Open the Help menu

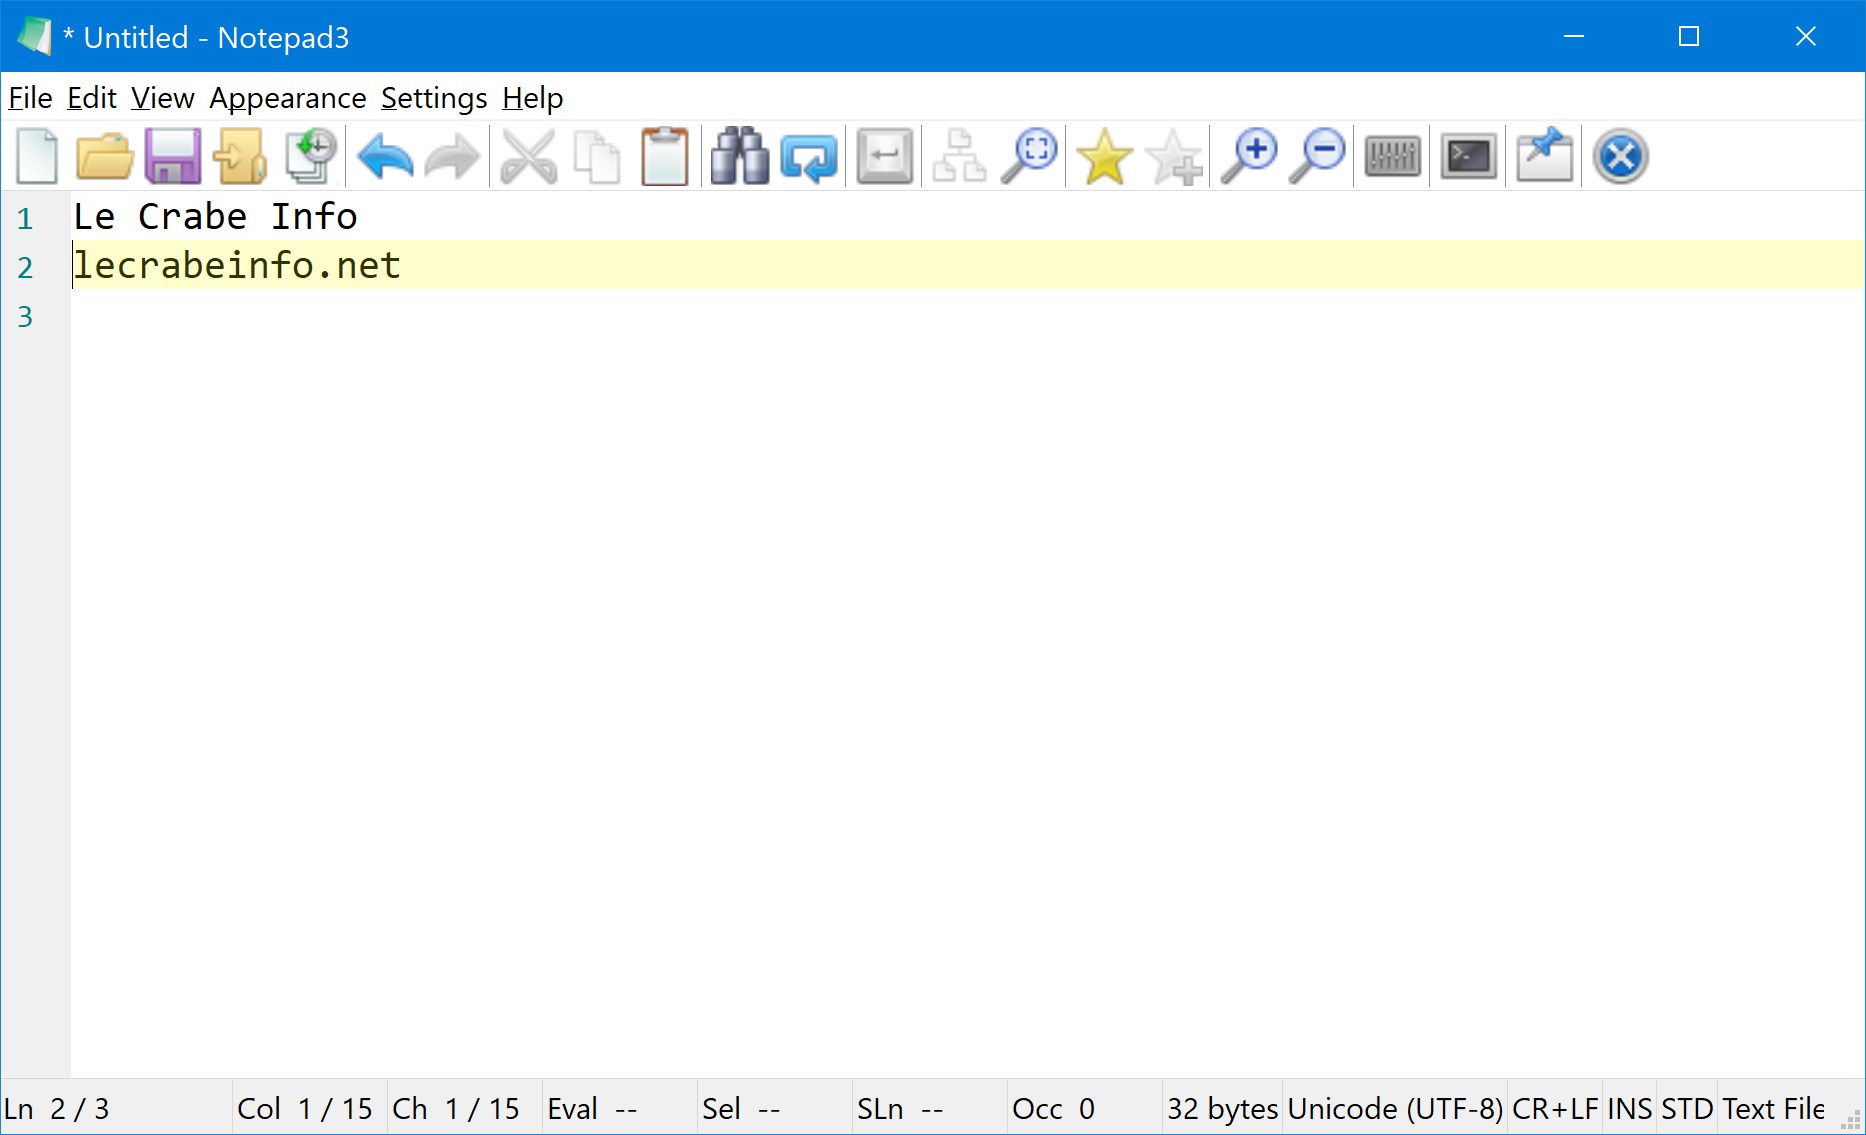(x=532, y=98)
